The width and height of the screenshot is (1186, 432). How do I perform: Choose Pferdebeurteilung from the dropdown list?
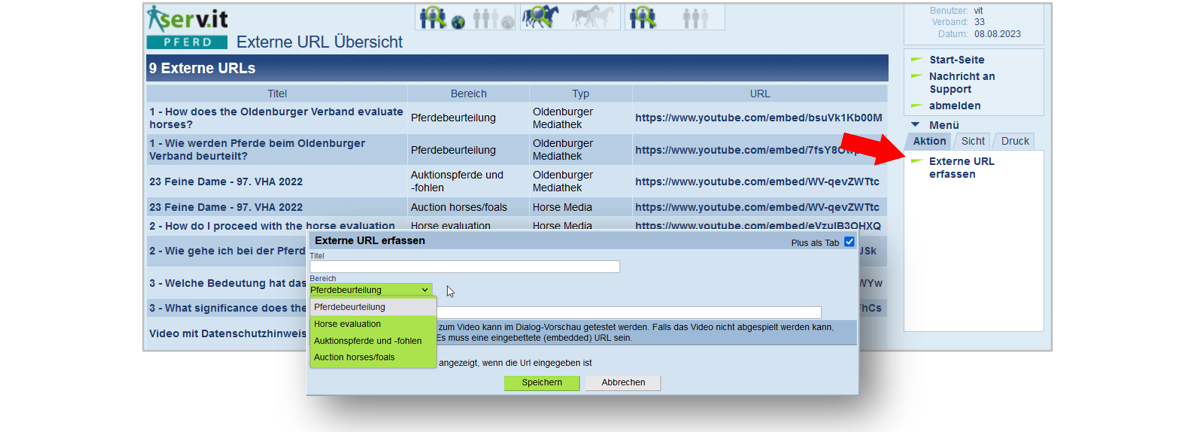[x=373, y=306]
